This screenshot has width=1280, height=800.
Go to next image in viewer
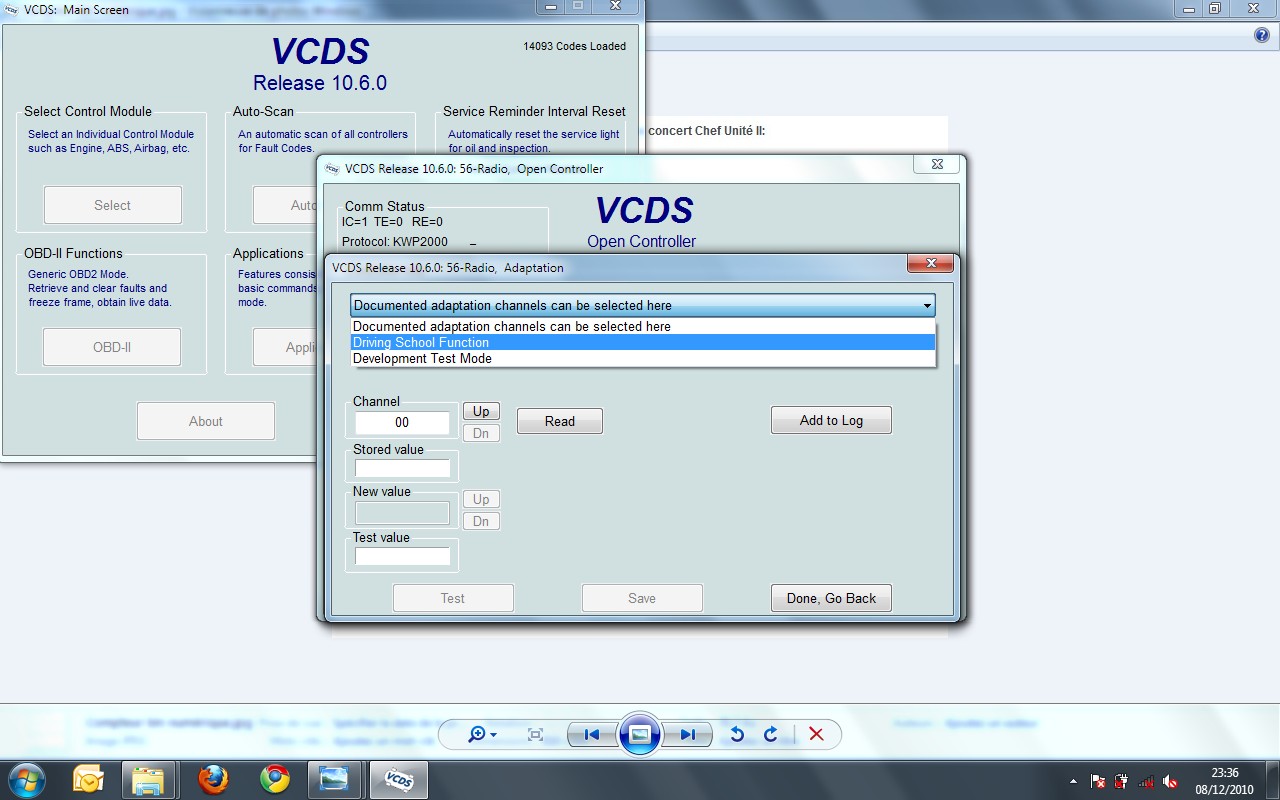click(687, 735)
